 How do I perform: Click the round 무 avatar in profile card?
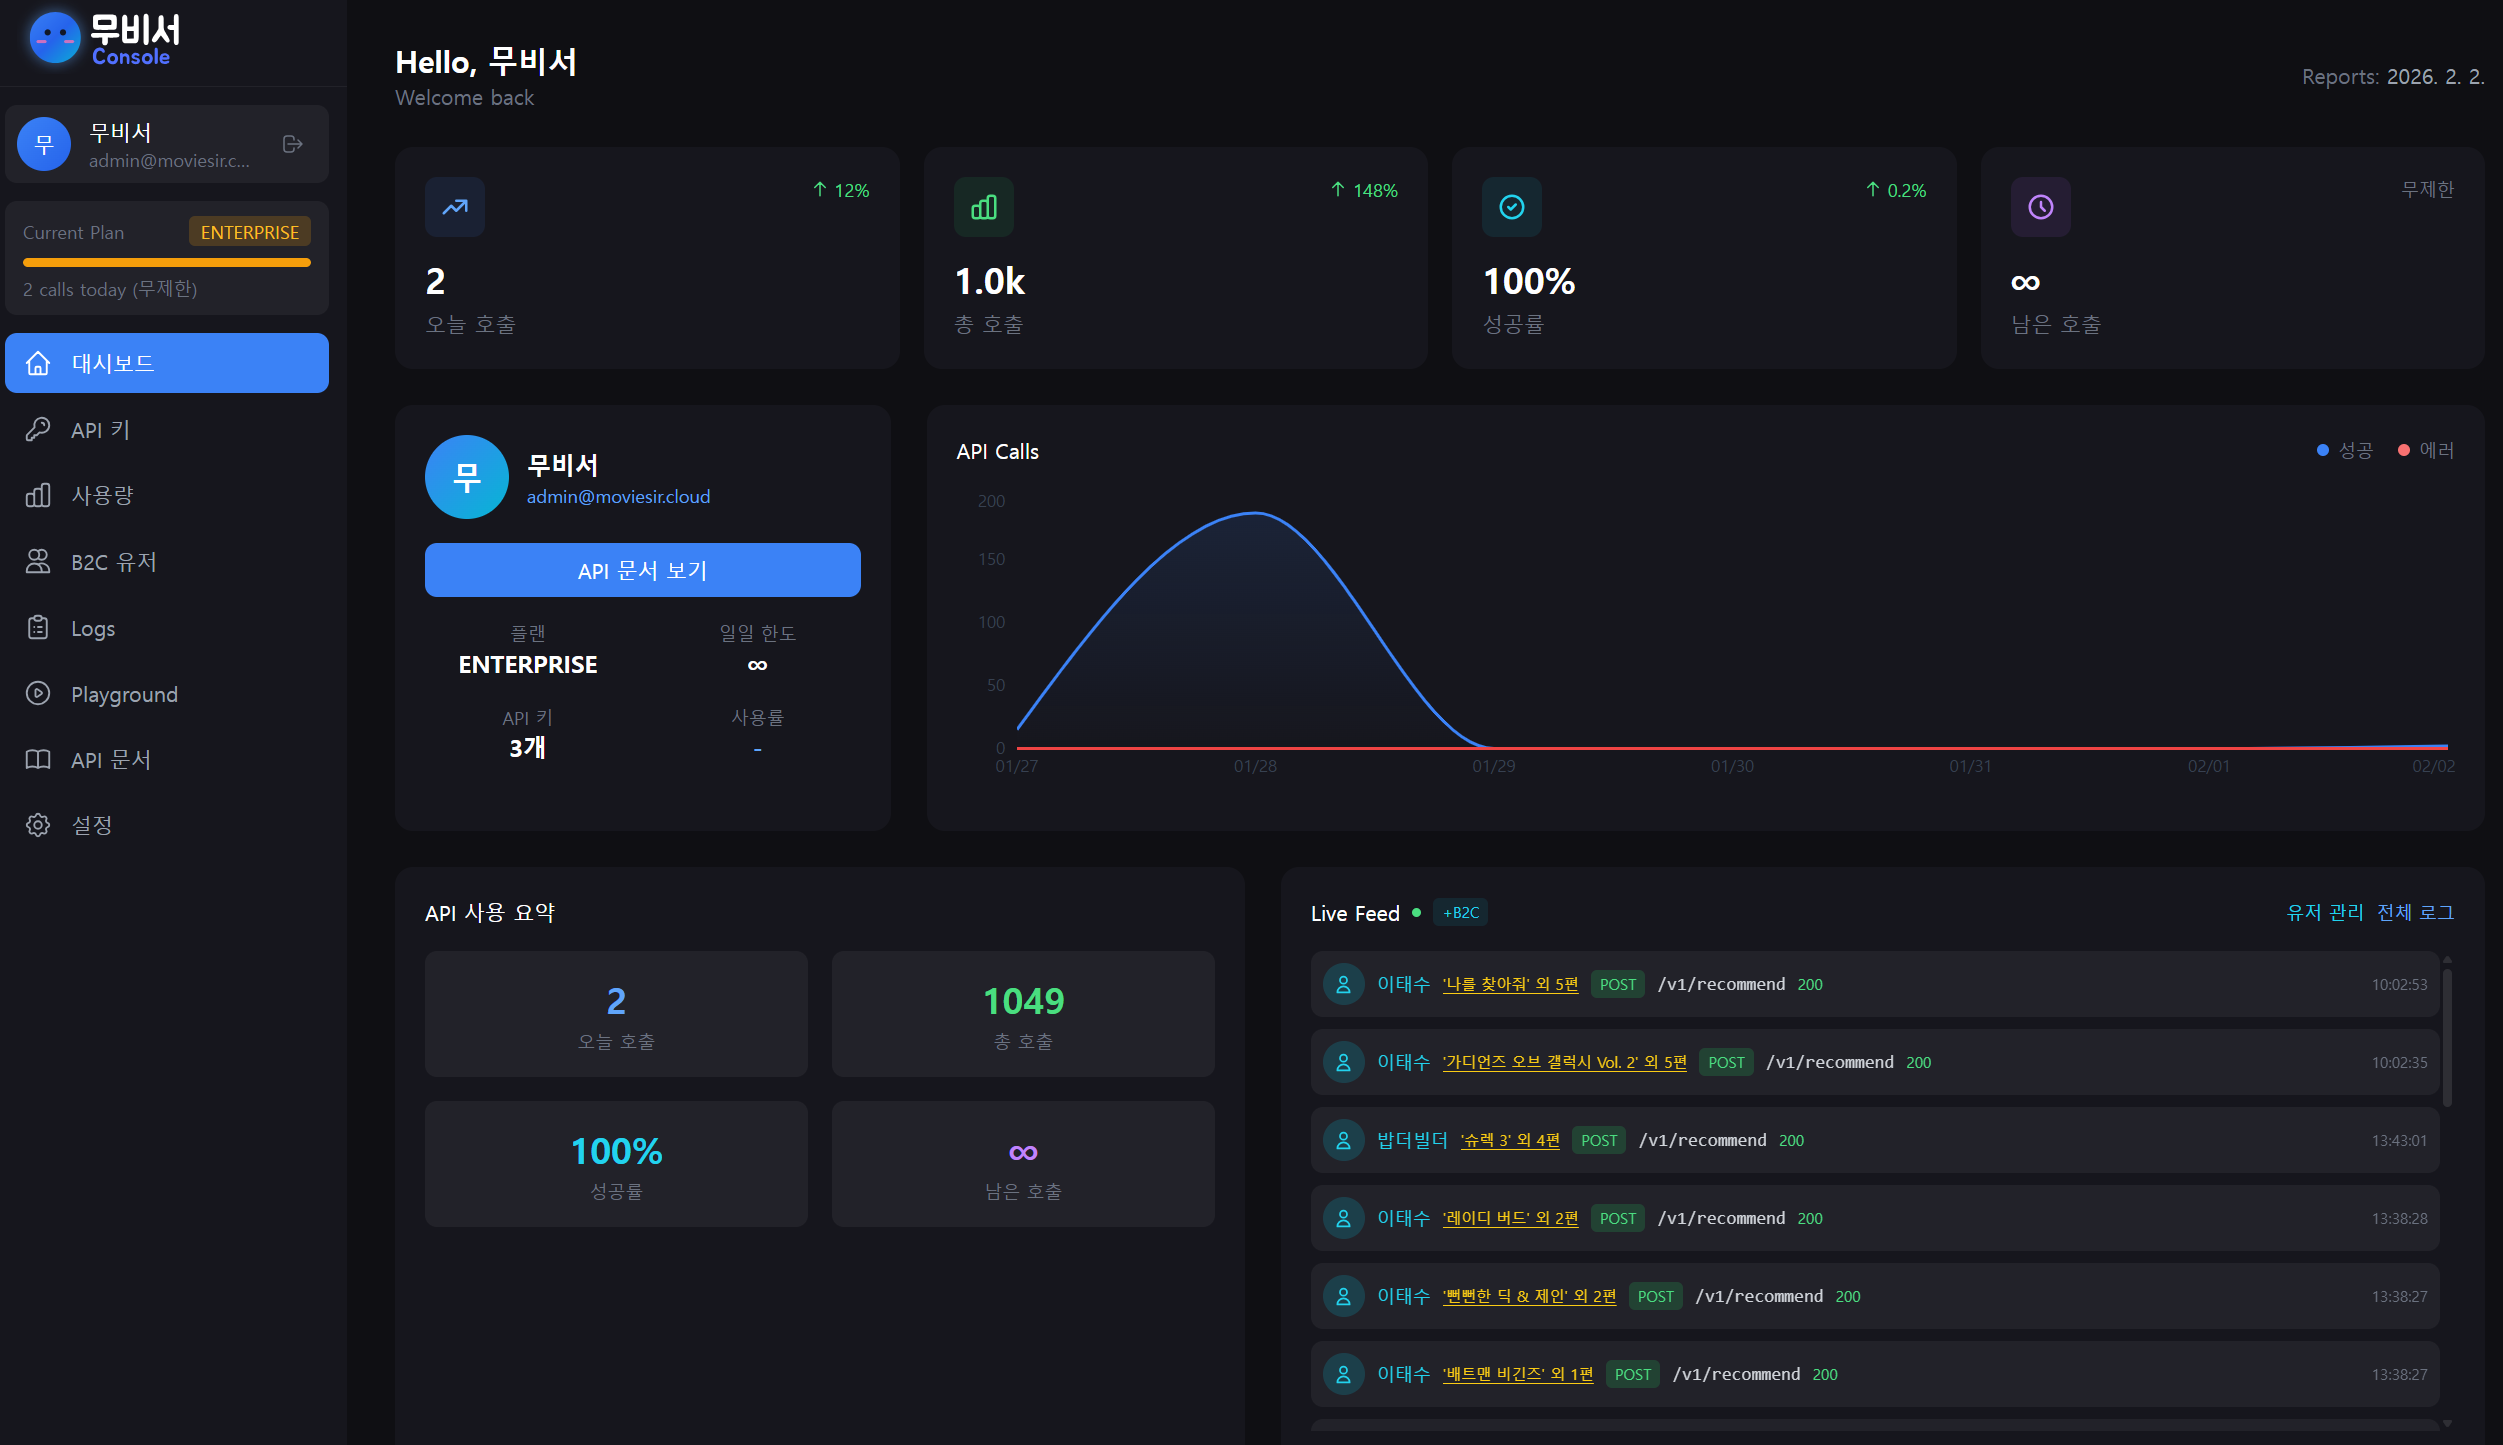[467, 477]
